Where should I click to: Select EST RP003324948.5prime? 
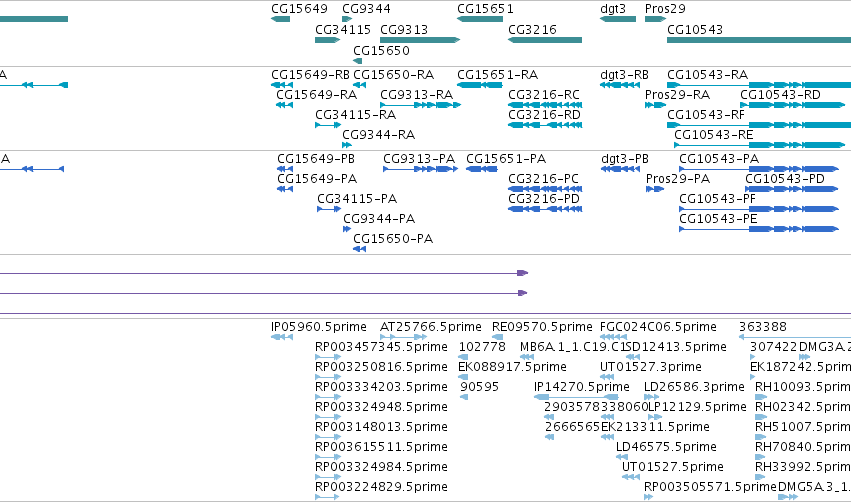click(328, 417)
